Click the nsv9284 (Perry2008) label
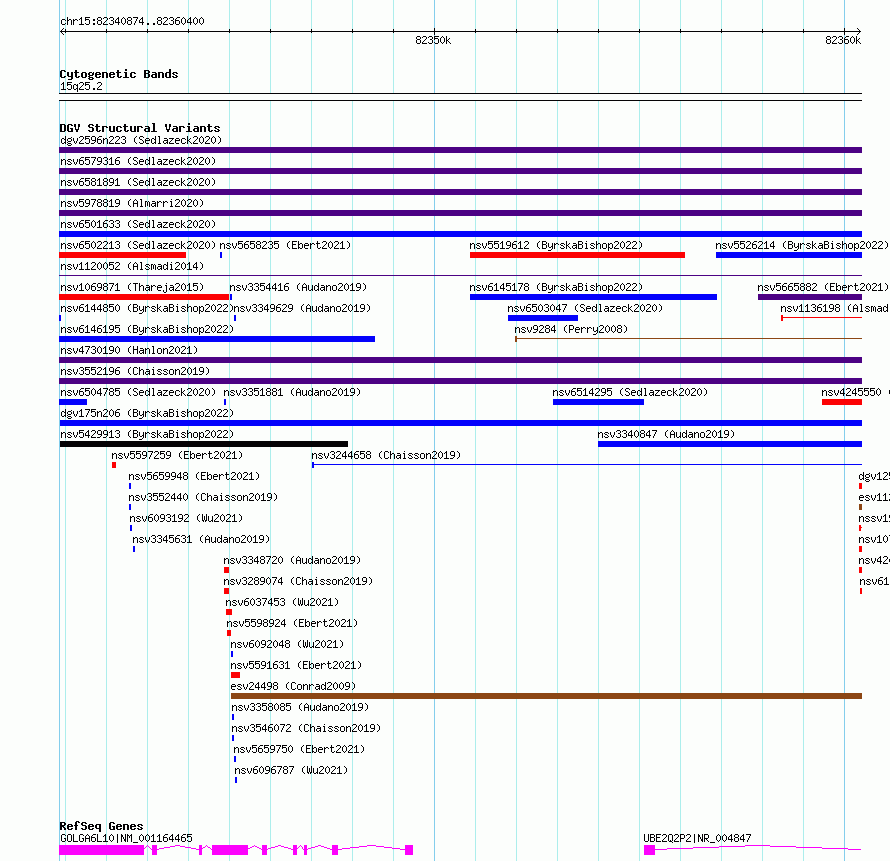Screen dimensions: 890x861 571,329
